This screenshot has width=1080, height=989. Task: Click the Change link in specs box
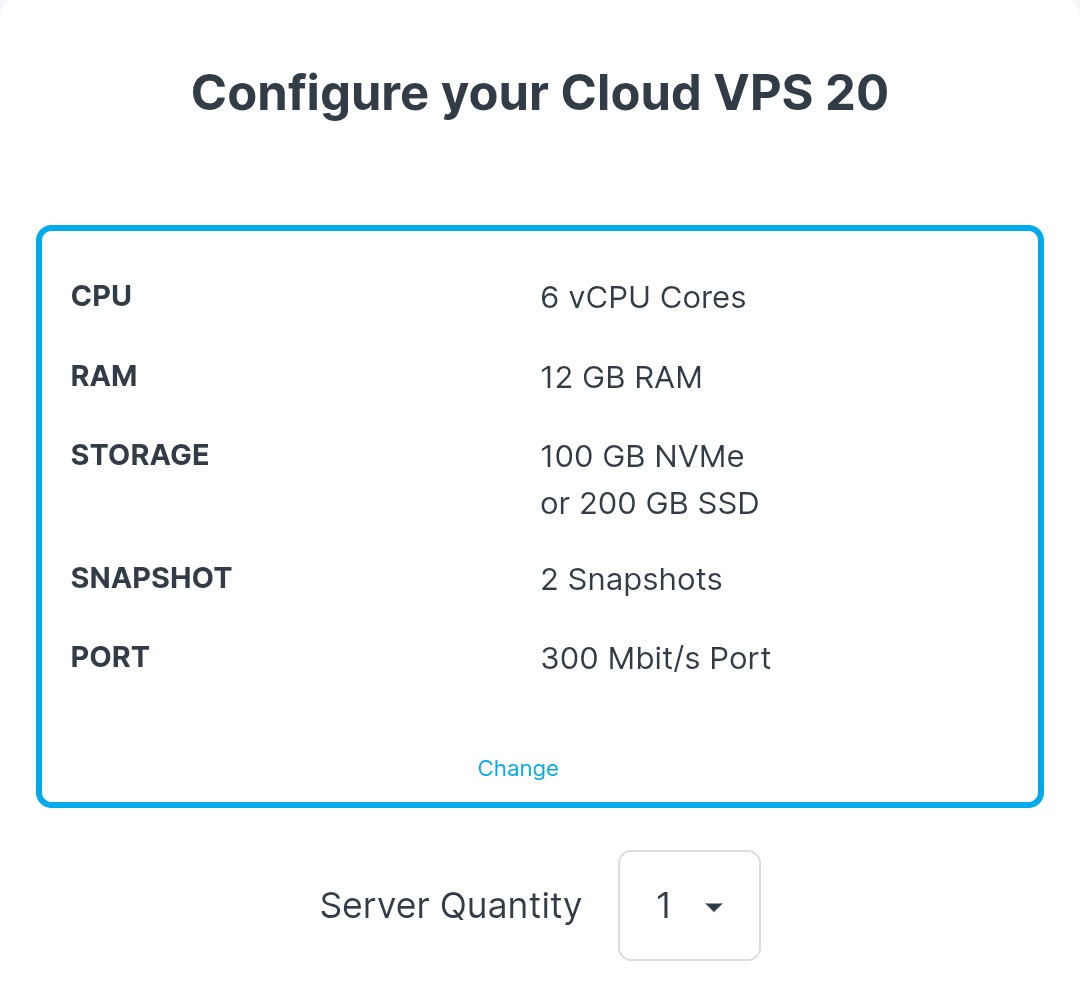tap(518, 768)
